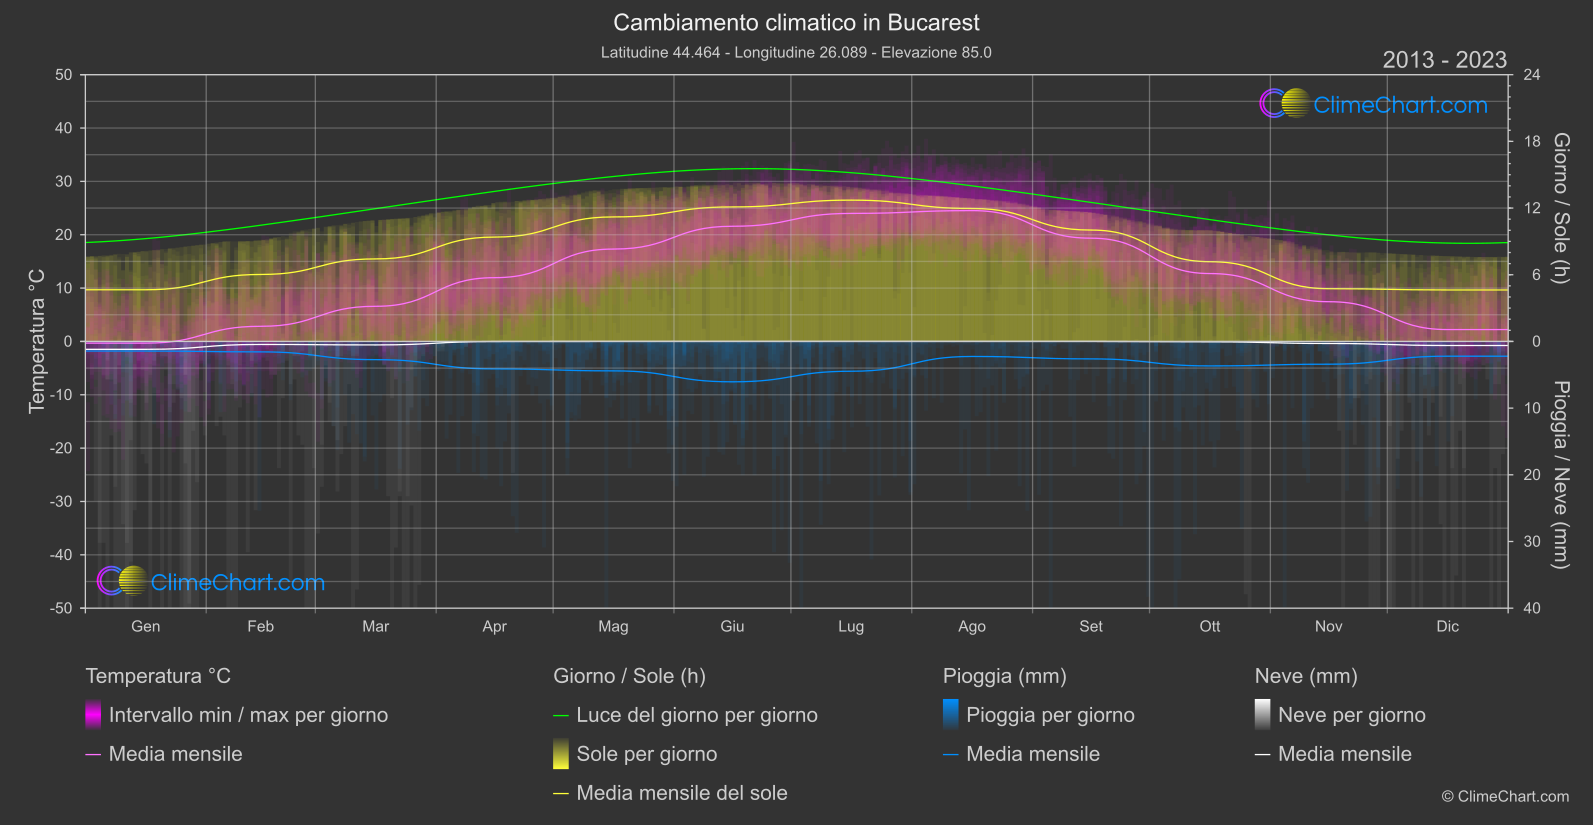Image resolution: width=1593 pixels, height=825 pixels.
Task: Toggle 'Media mensile del sole' legend entry
Action: tap(670, 793)
